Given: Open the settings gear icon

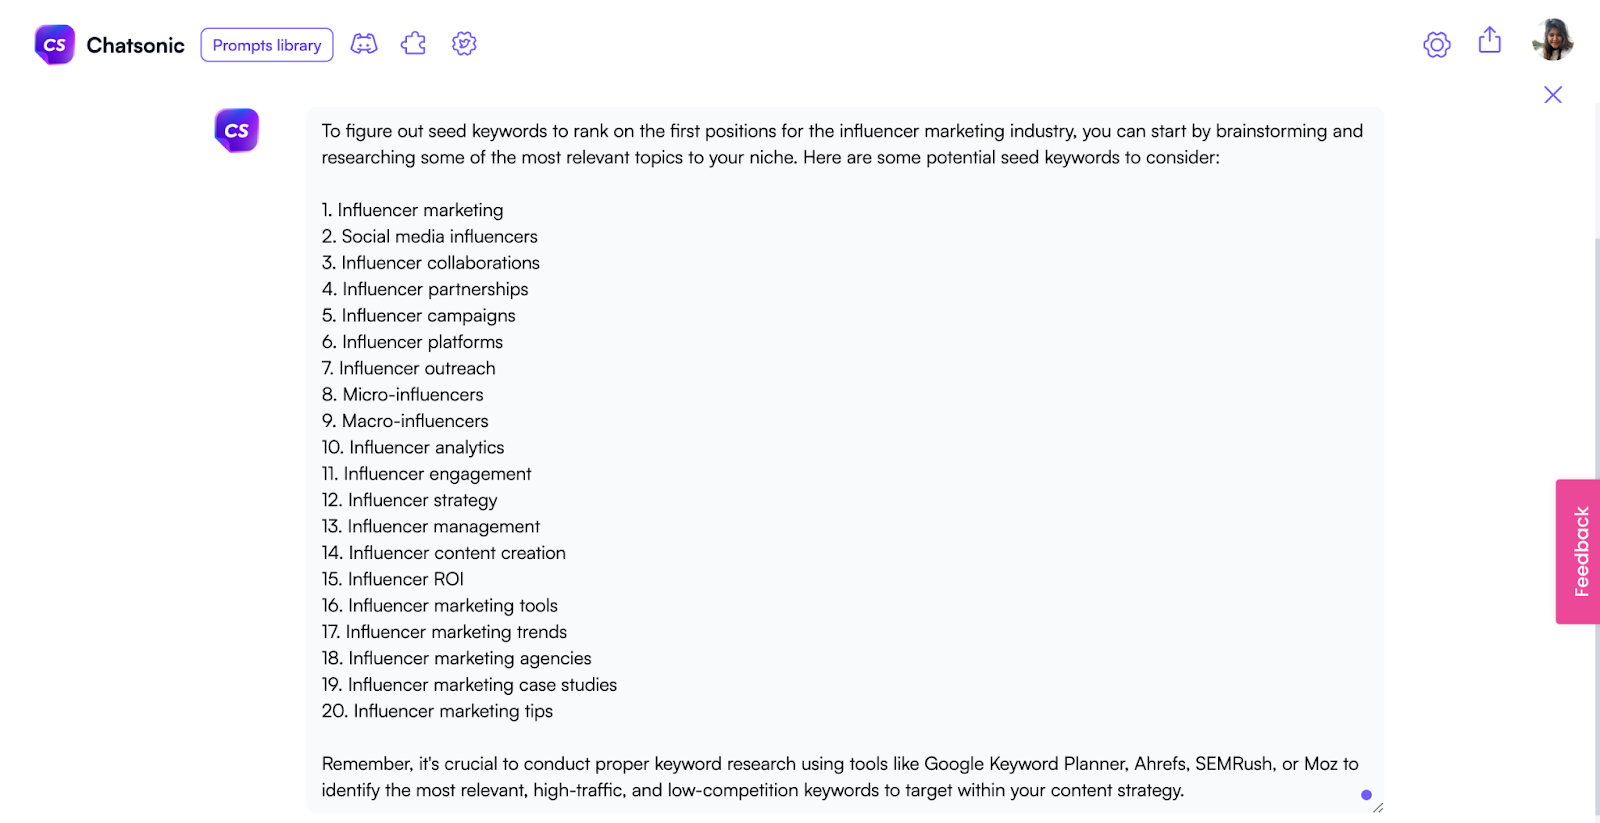Looking at the screenshot, I should click(1437, 44).
